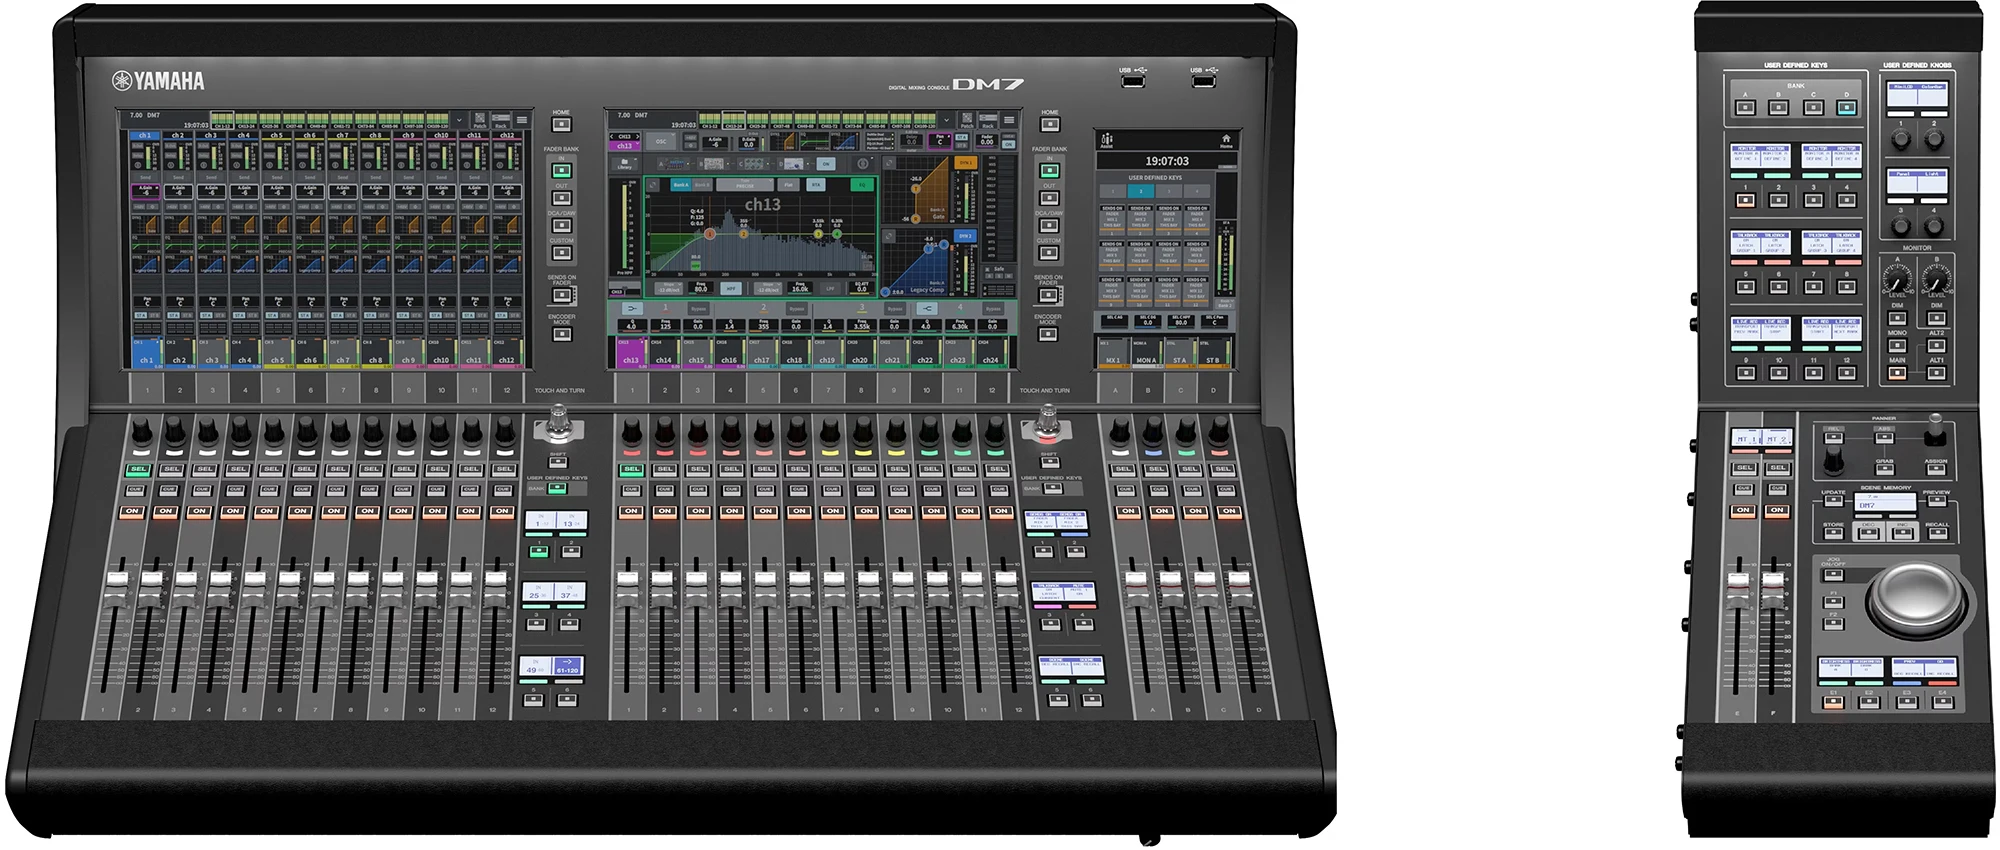This screenshot has height=850, width=2000.
Task: Select the ALT1 monitor key
Action: pyautogui.click(x=1936, y=373)
